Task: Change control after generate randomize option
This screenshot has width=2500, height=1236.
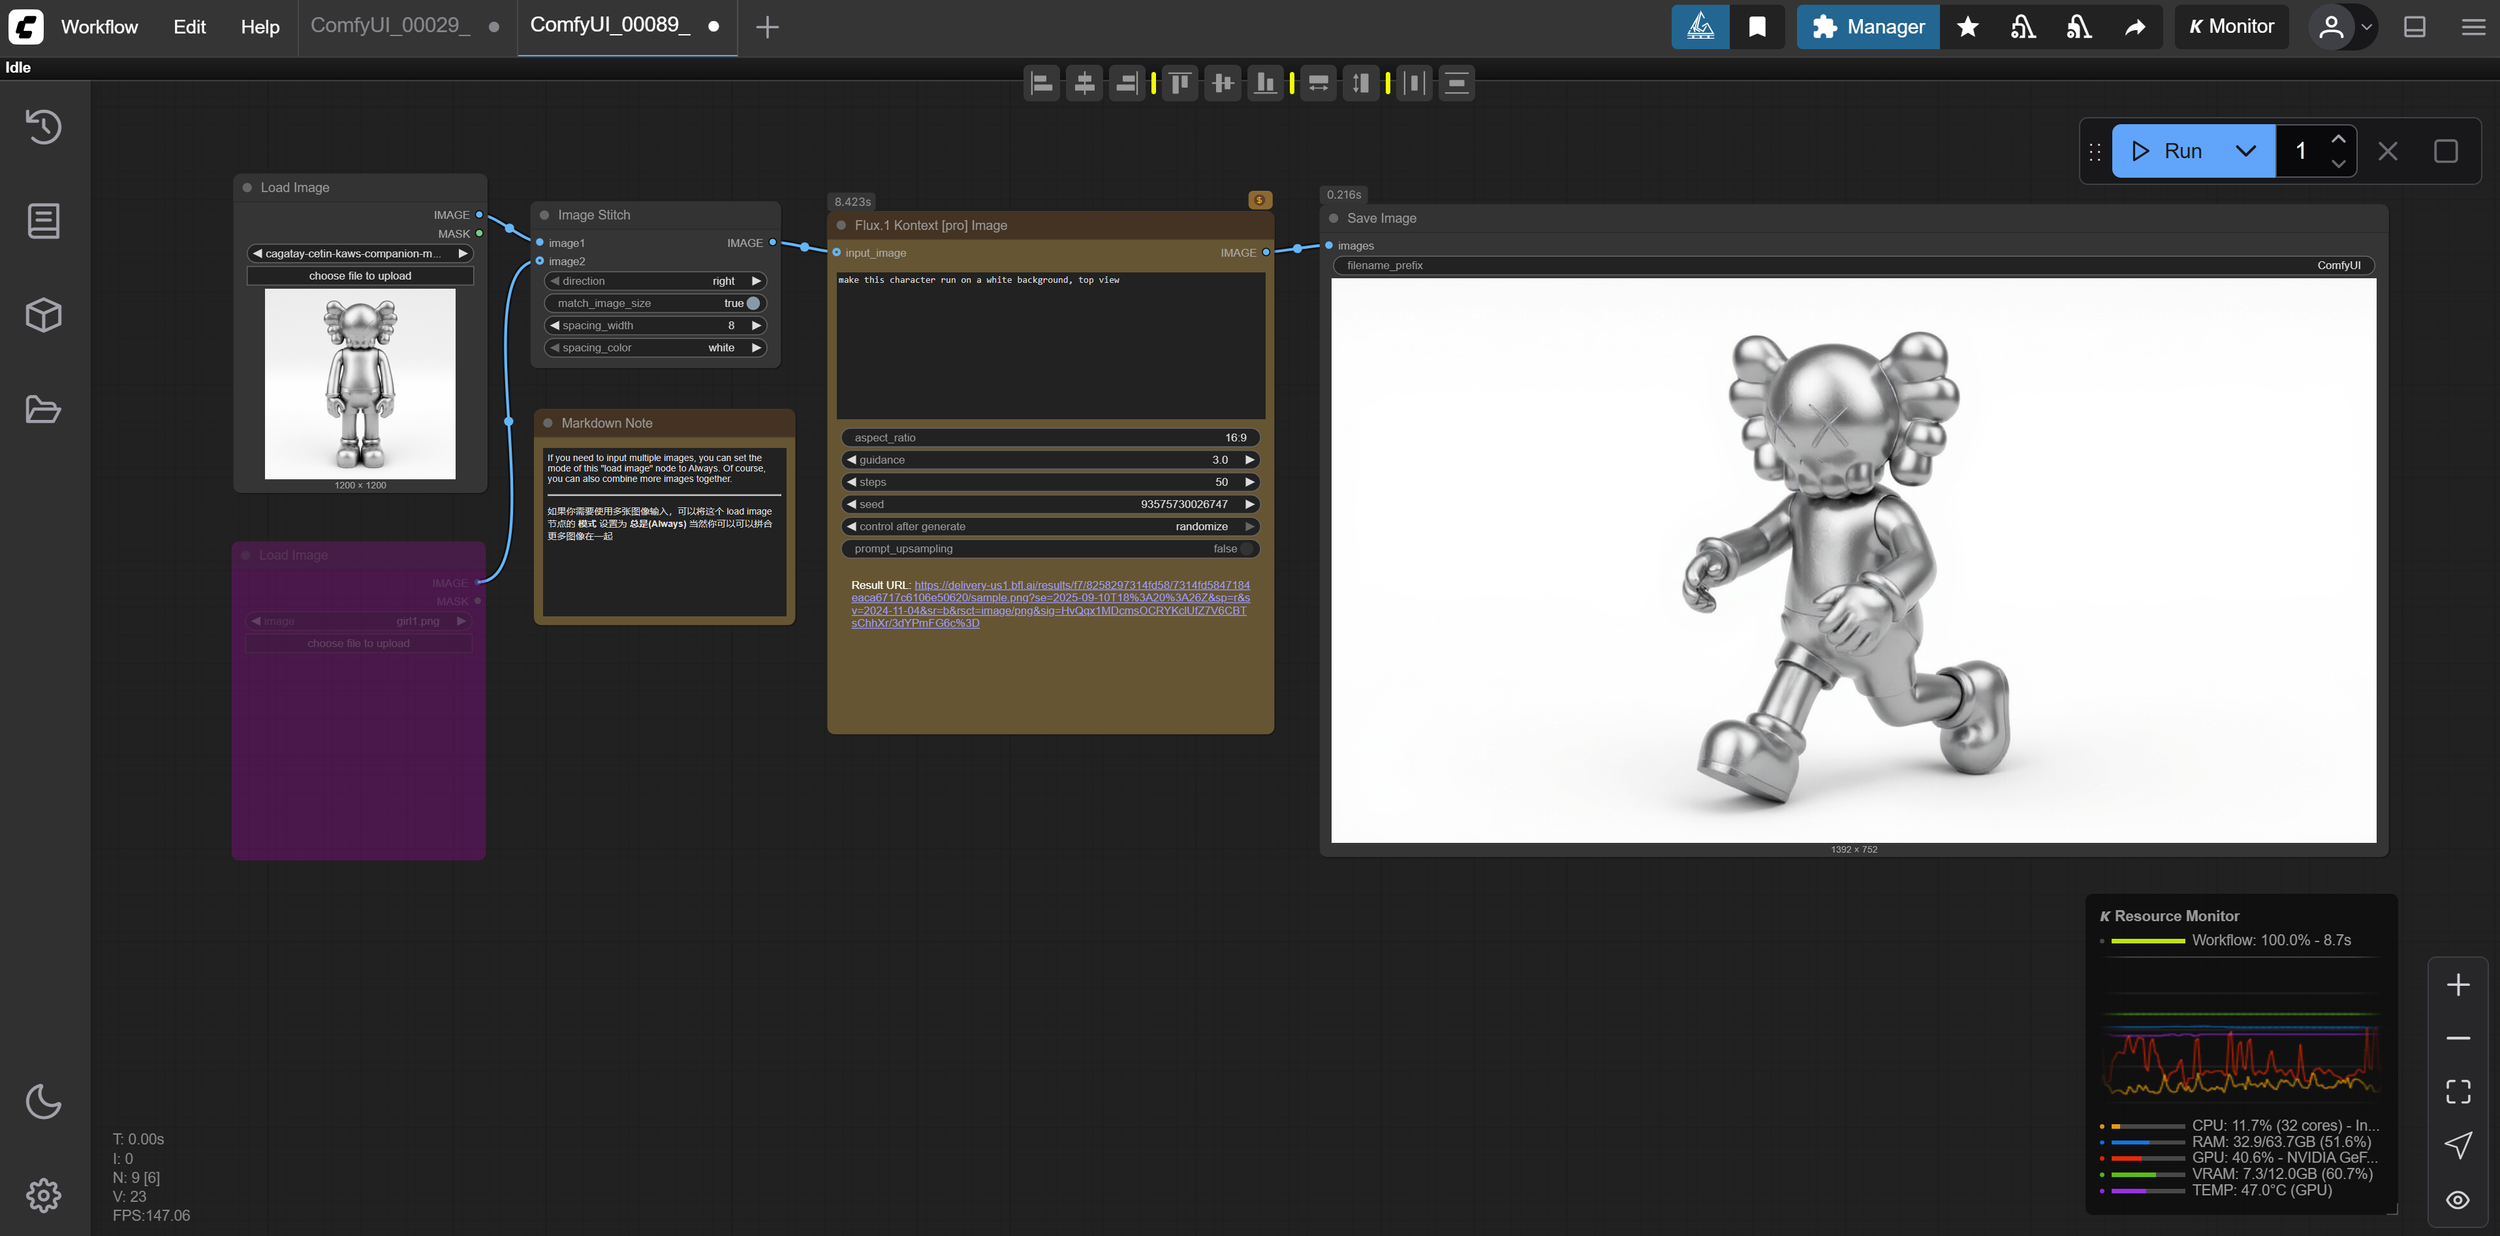Action: tap(1050, 527)
